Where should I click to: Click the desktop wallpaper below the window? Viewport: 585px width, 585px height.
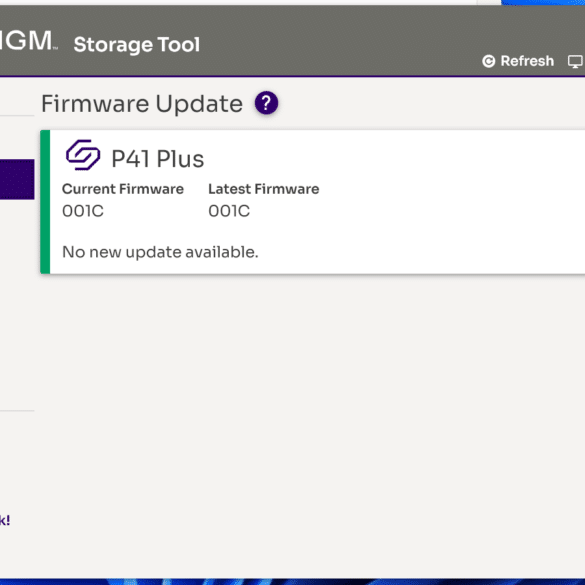pyautogui.click(x=292, y=582)
